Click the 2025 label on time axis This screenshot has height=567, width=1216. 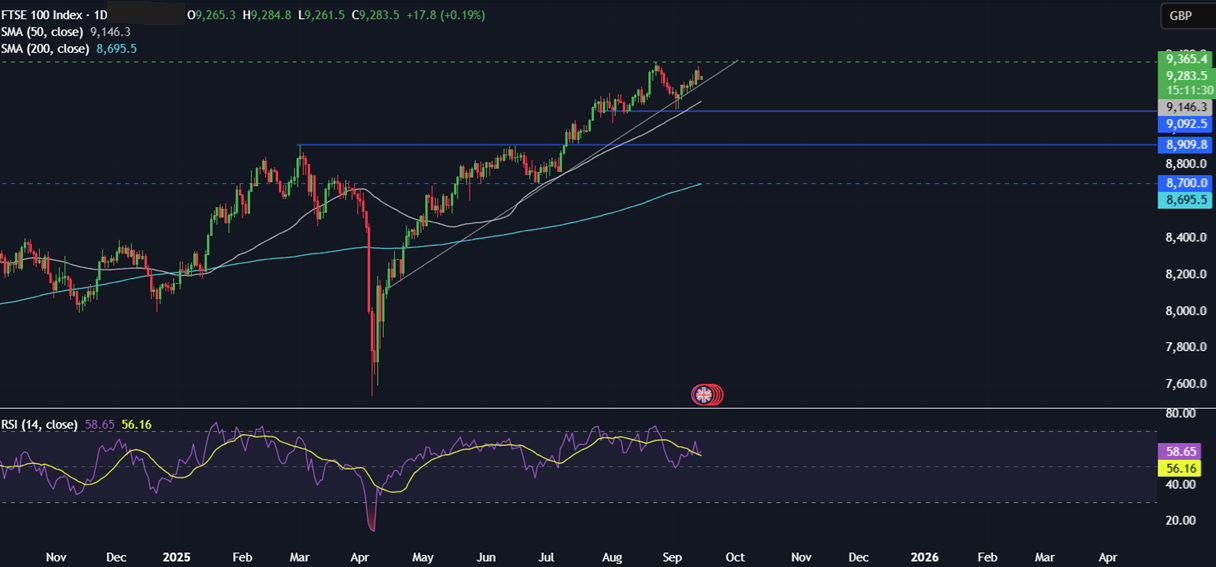click(176, 555)
